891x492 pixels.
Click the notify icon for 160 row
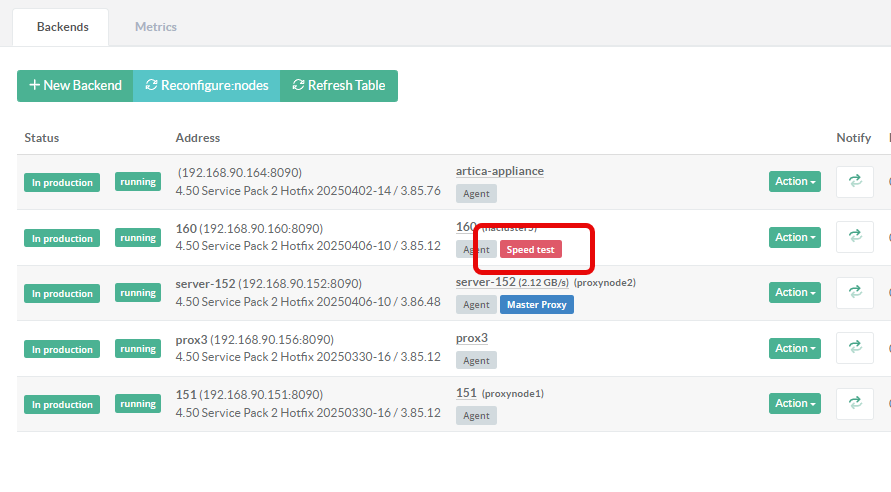click(854, 237)
